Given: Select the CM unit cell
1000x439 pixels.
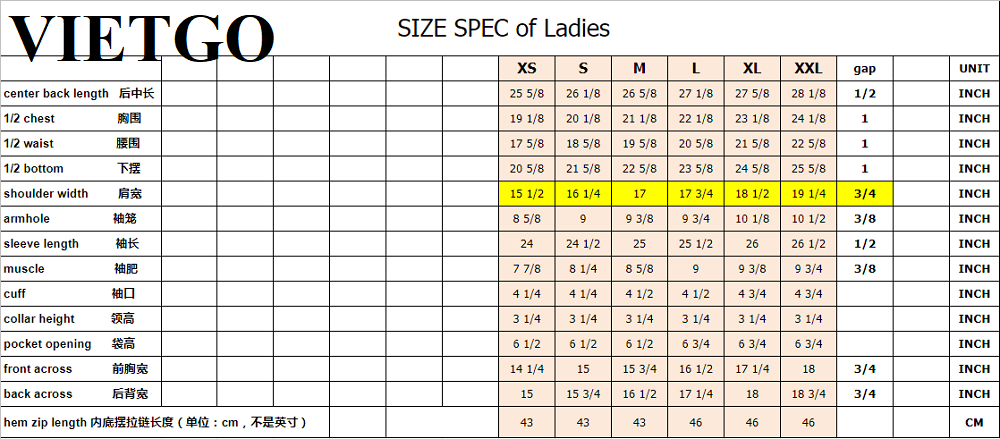Looking at the screenshot, I should pyautogui.click(x=973, y=423).
